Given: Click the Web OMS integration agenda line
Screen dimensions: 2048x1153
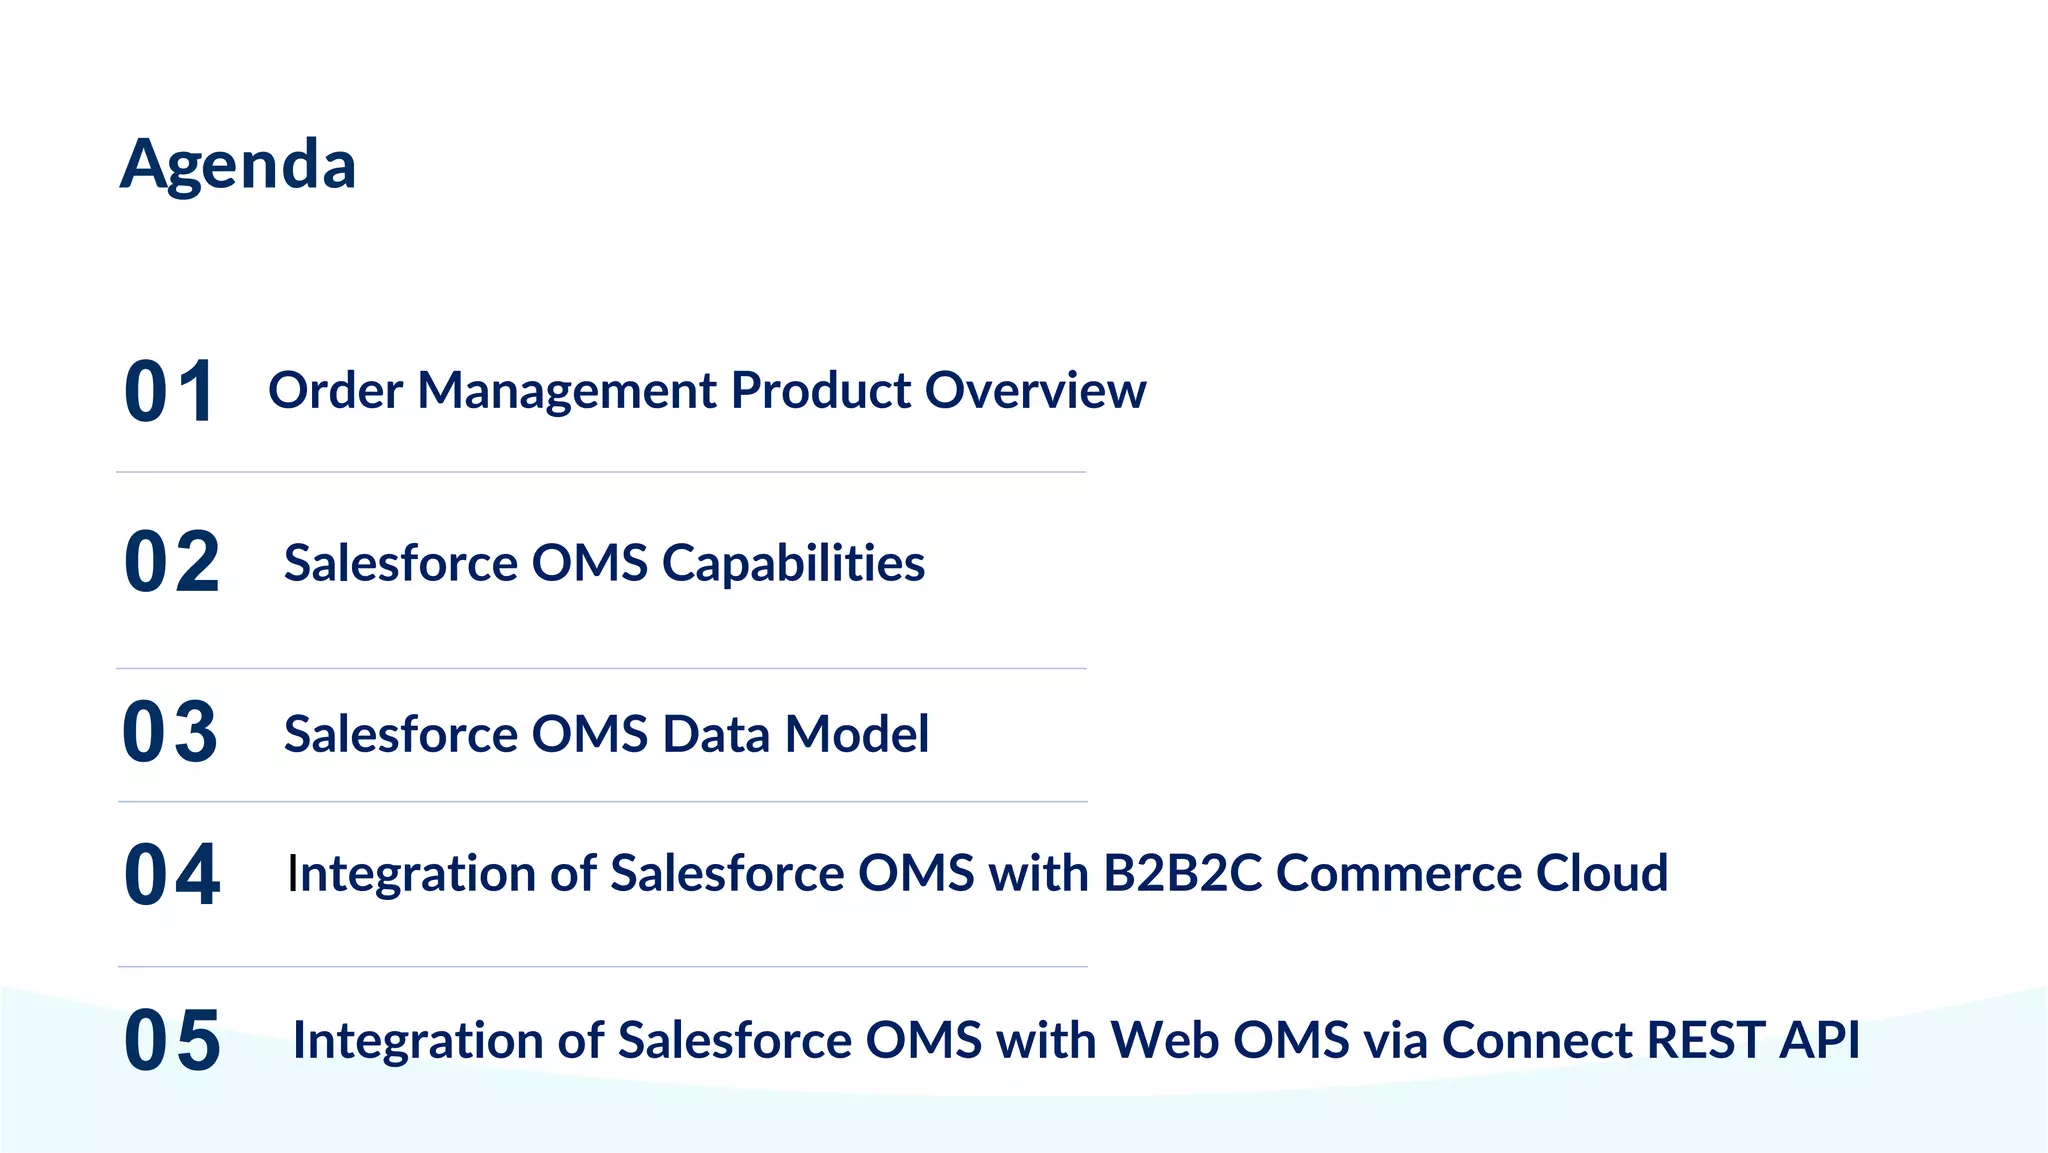Looking at the screenshot, I should tap(1075, 1040).
